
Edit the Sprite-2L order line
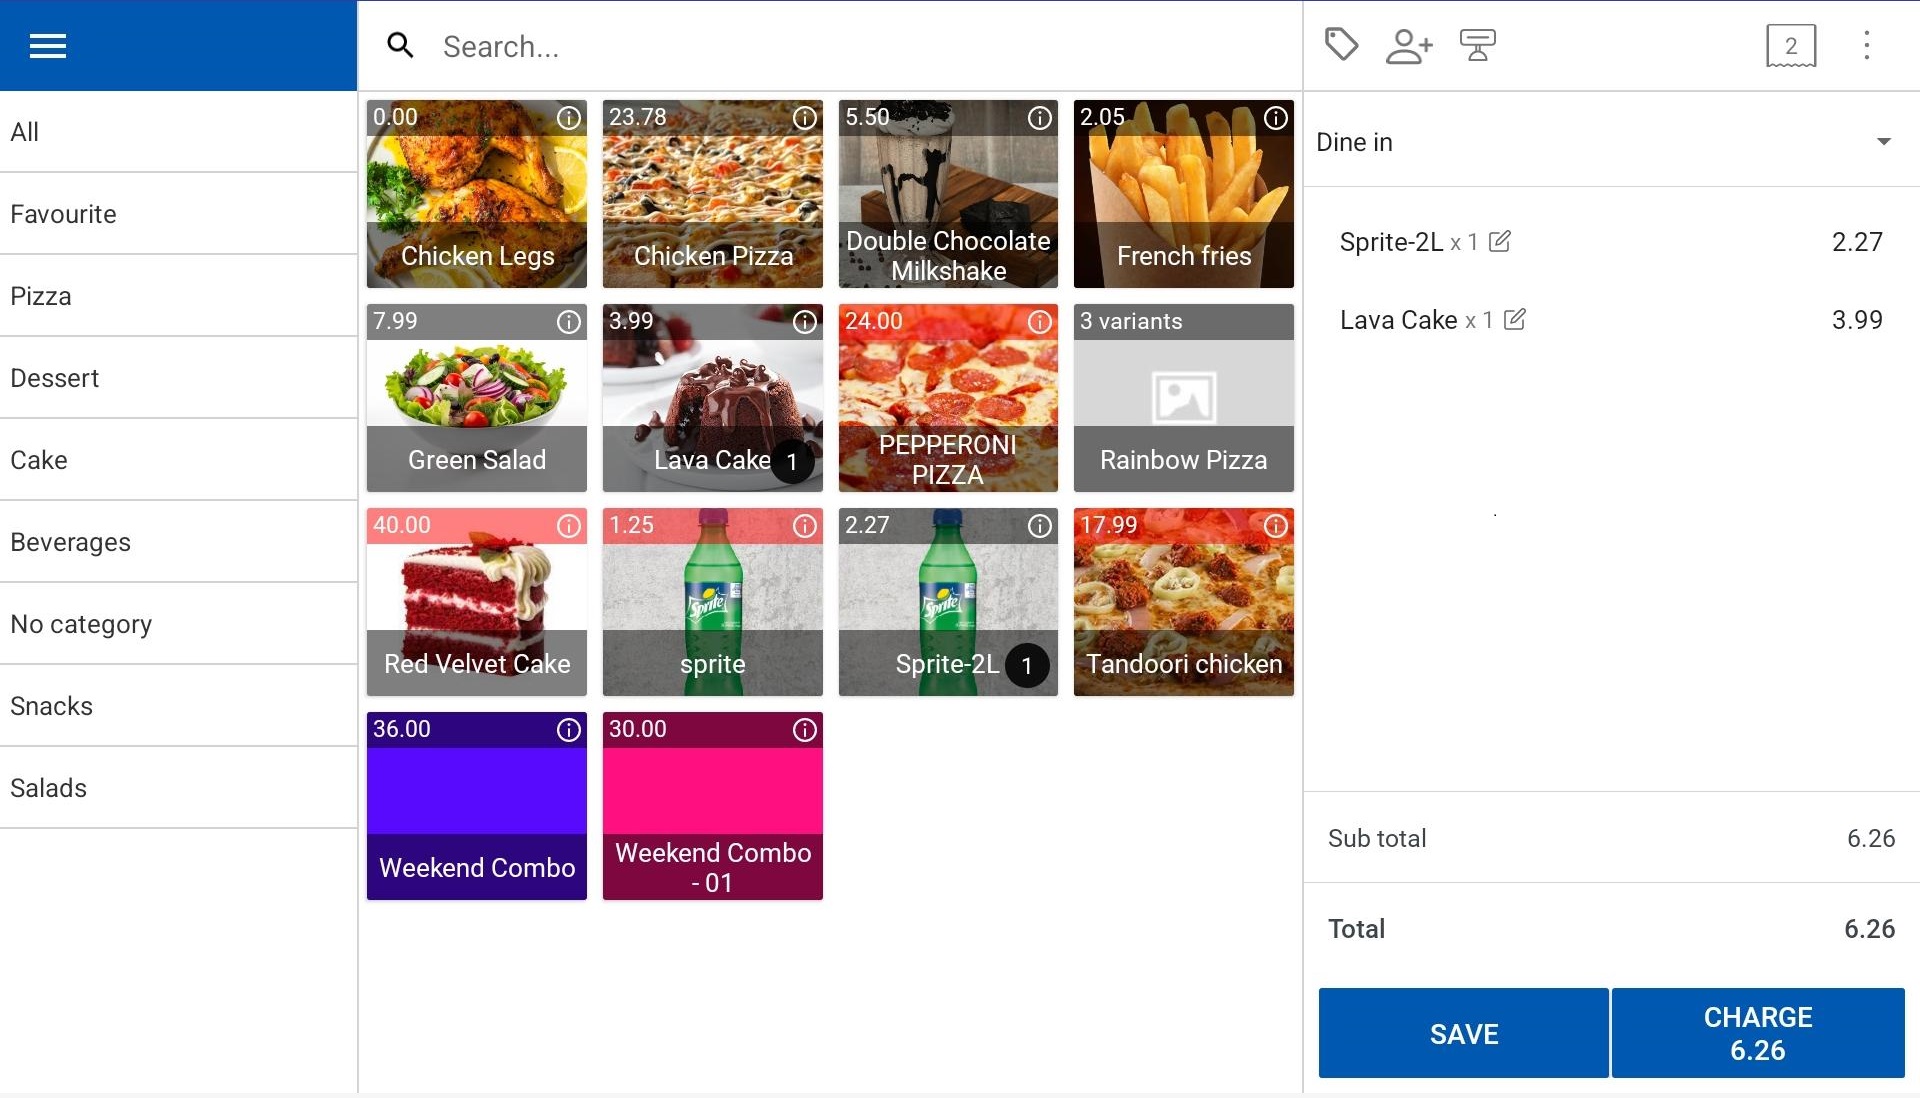[x=1499, y=242]
